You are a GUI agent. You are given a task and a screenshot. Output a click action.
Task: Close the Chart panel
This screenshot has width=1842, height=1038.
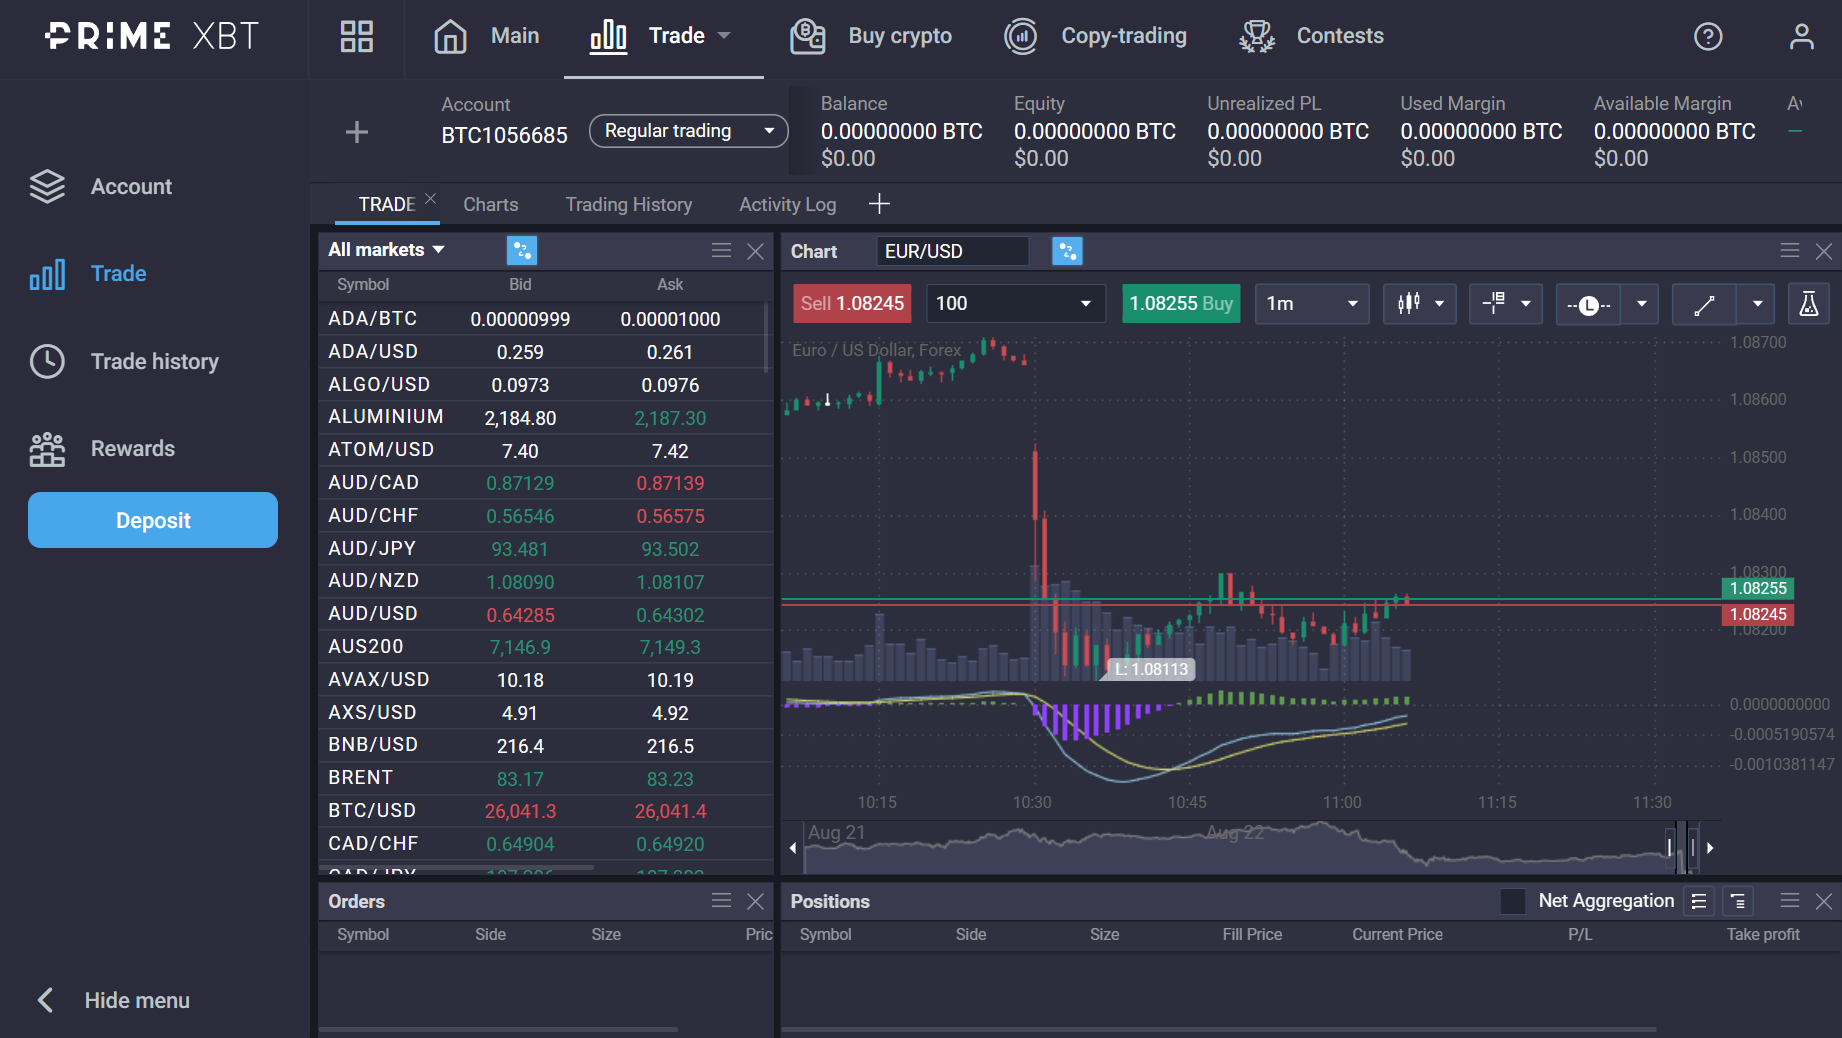pos(1824,251)
